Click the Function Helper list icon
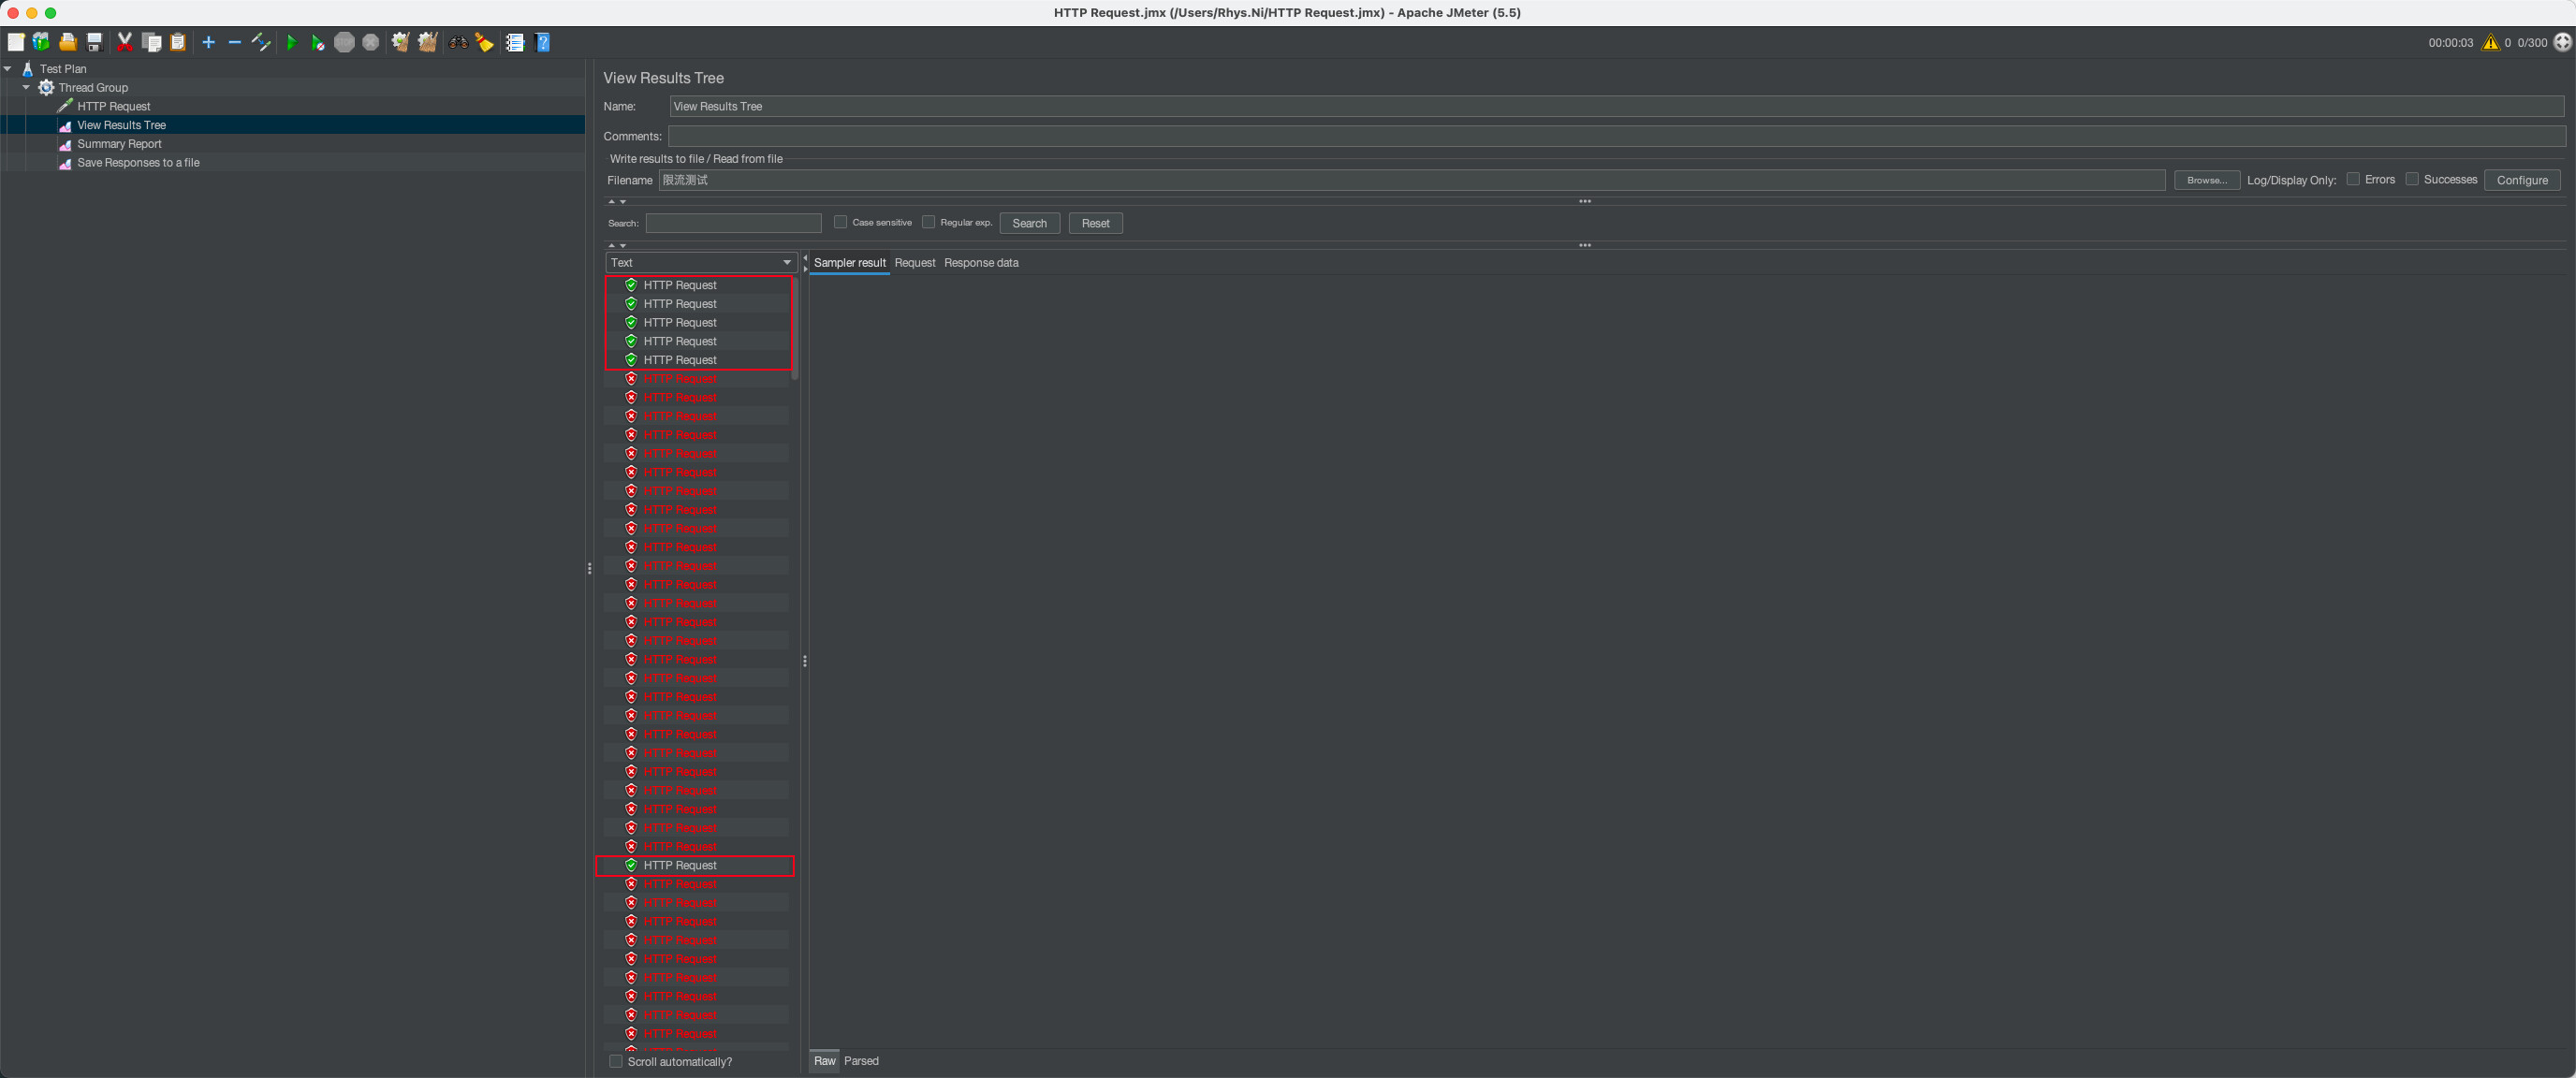This screenshot has height=1078, width=2576. point(515,42)
